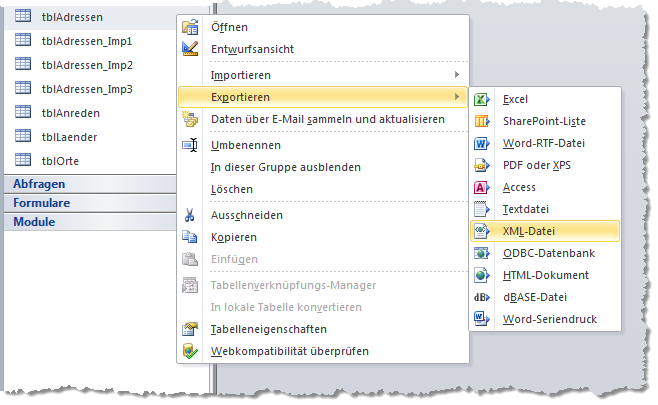The image size is (658, 405).
Task: Click the PDF oder XPS icon
Action: [481, 165]
